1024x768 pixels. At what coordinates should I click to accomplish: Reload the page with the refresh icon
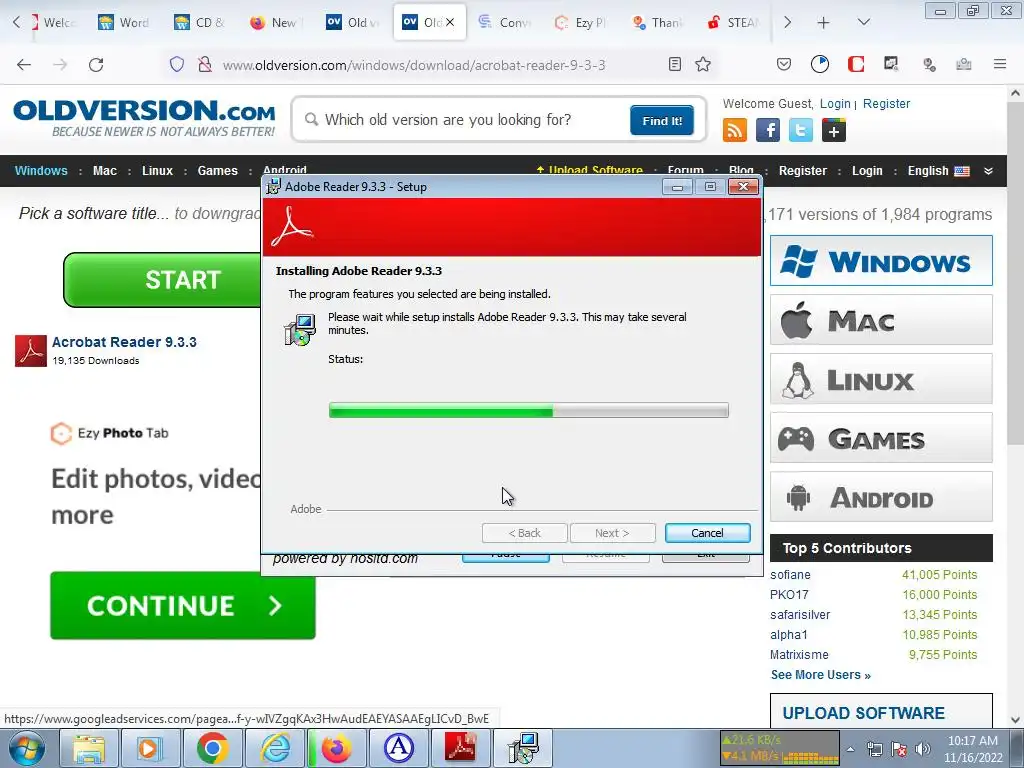point(96,65)
